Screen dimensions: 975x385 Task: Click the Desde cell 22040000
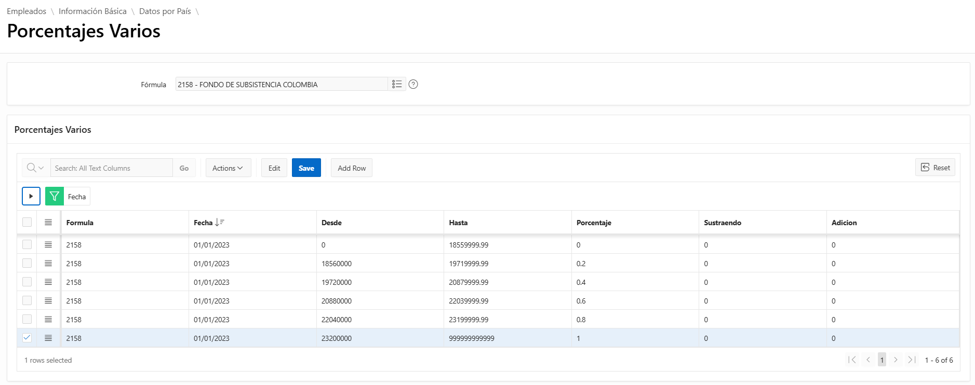coord(379,319)
